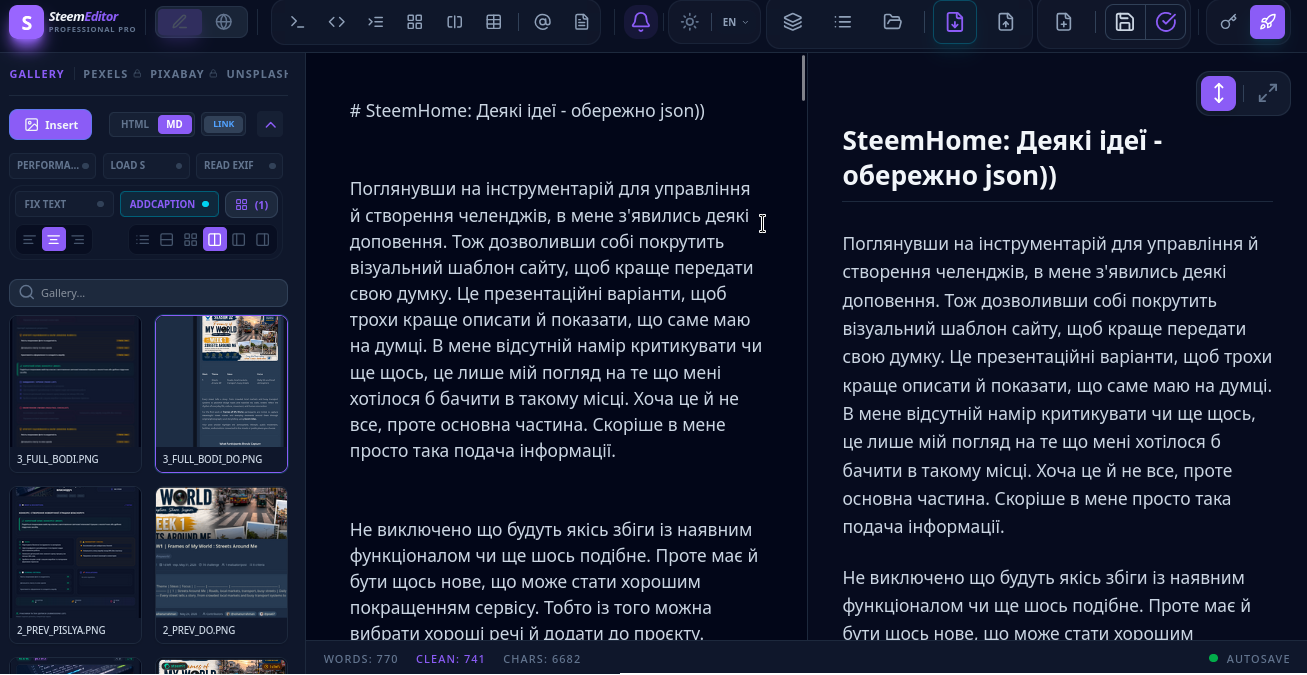Align images center

54,240
